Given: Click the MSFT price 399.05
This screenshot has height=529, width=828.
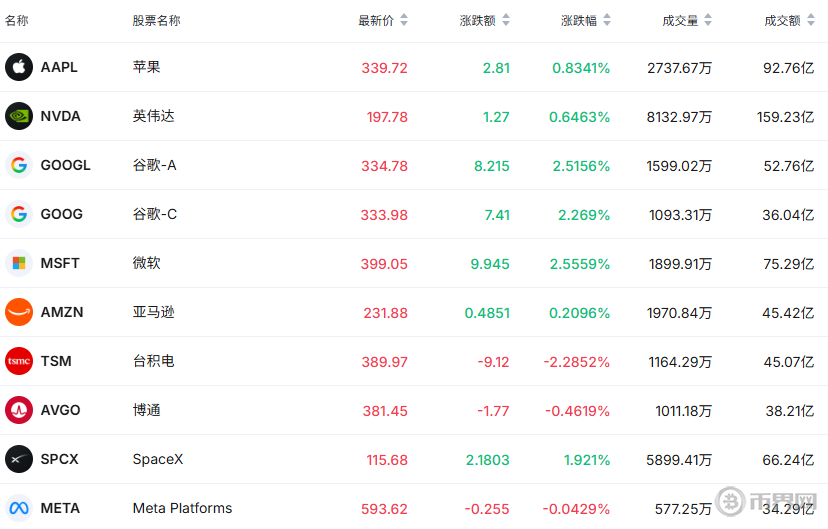Looking at the screenshot, I should pos(384,264).
